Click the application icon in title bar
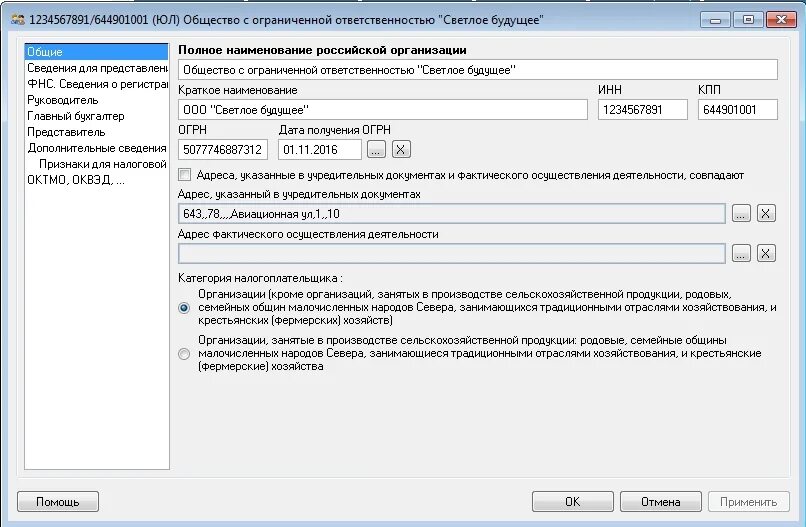This screenshot has height=527, width=806. pyautogui.click(x=17, y=18)
